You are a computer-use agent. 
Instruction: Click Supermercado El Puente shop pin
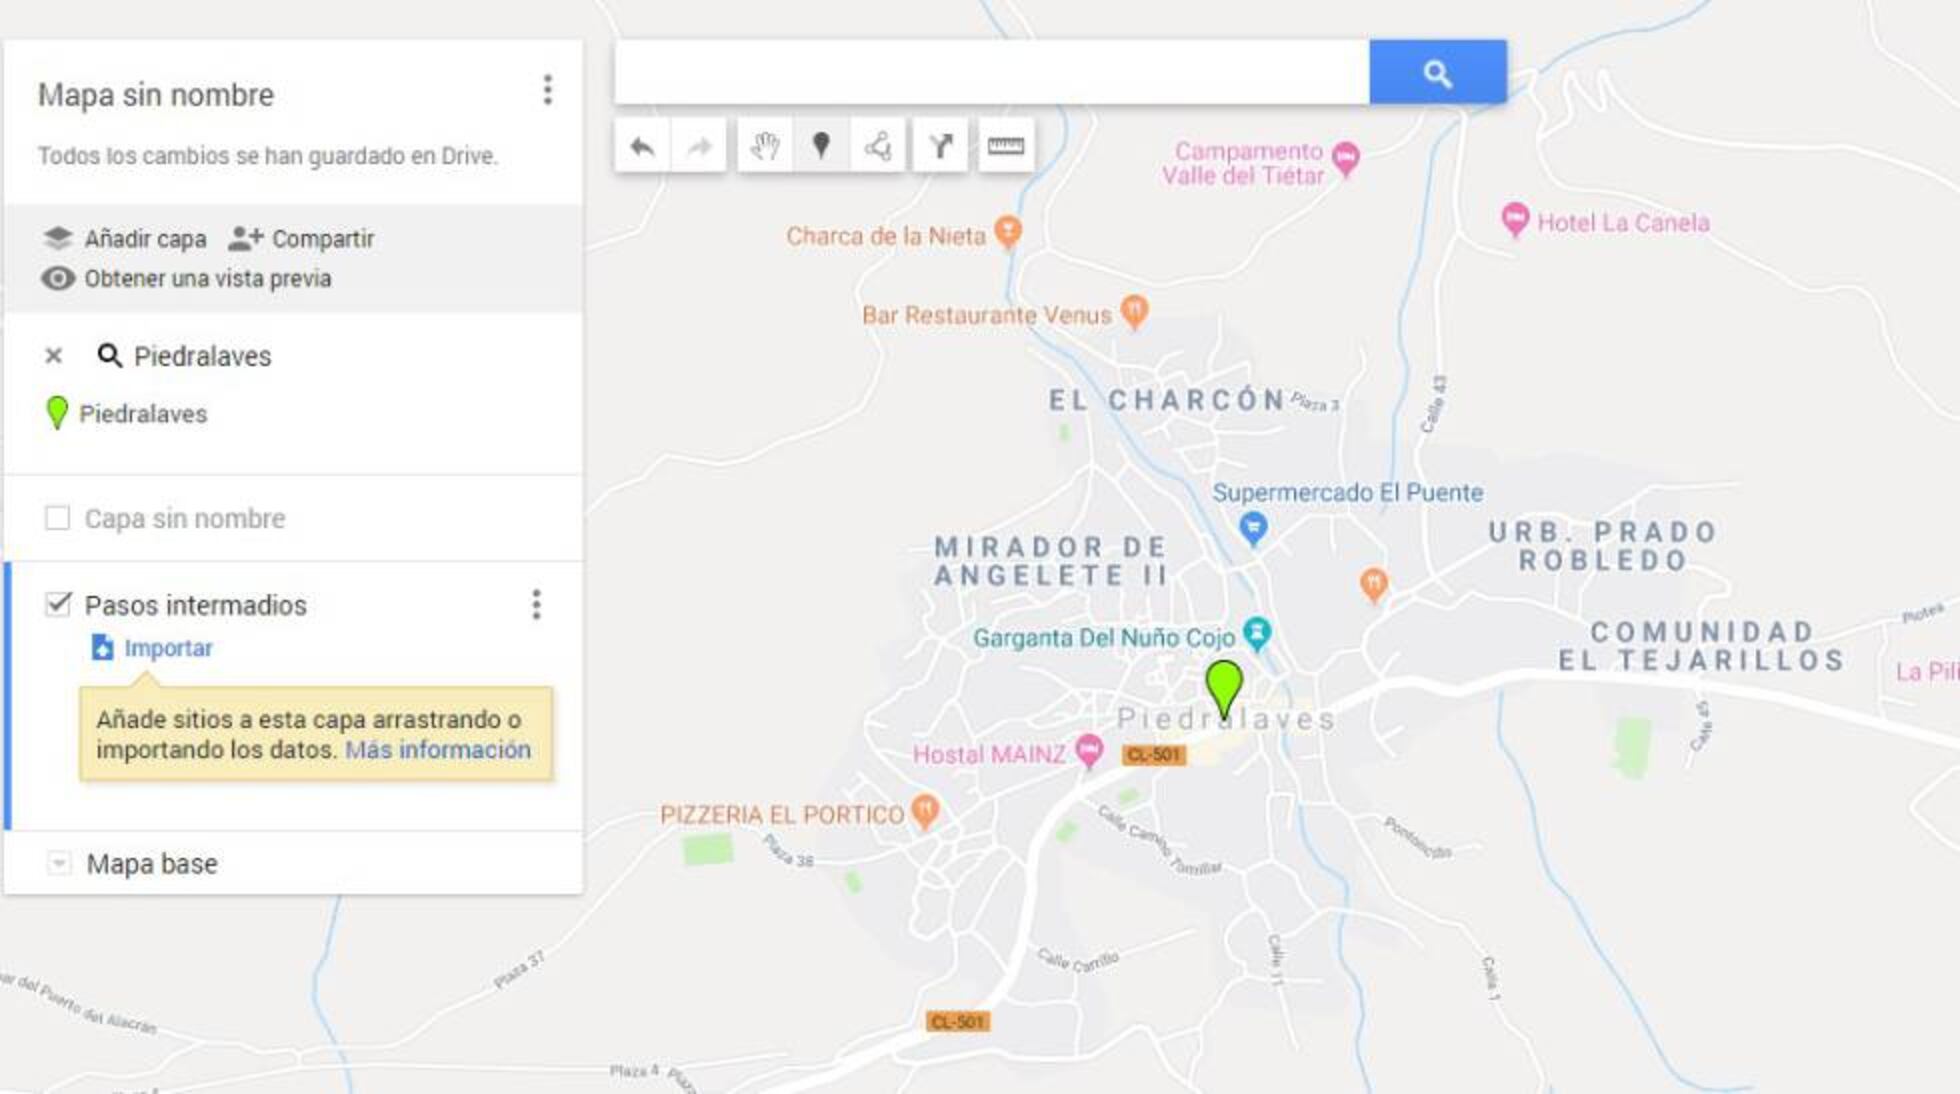(x=1253, y=527)
